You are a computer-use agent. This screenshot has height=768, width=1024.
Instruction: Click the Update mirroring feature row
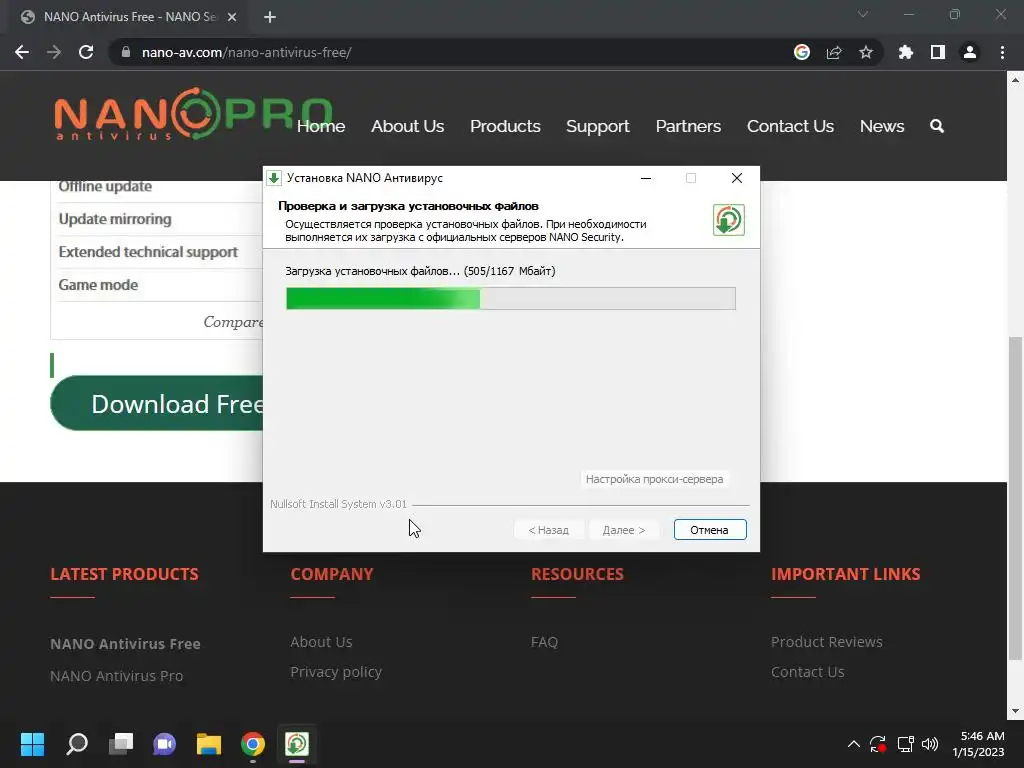[157, 219]
